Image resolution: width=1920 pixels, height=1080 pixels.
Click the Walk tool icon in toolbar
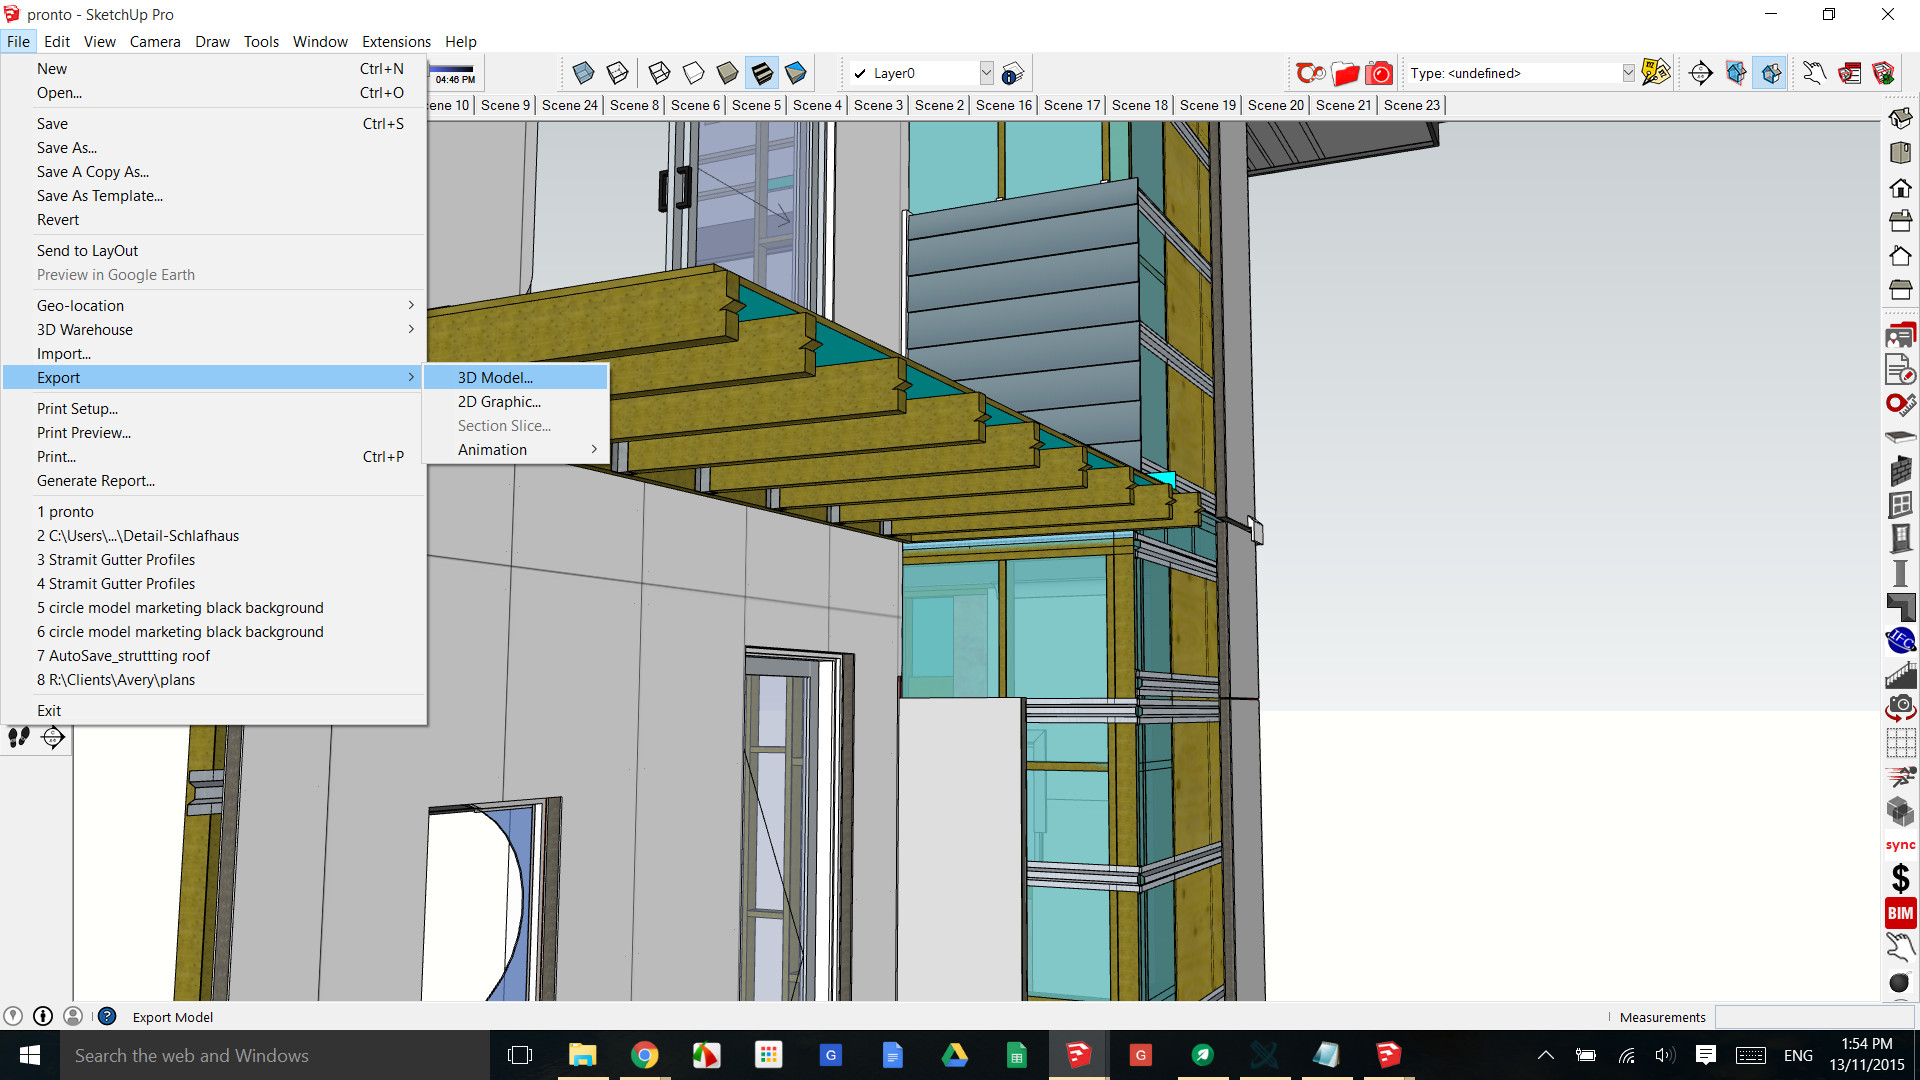[x=17, y=737]
